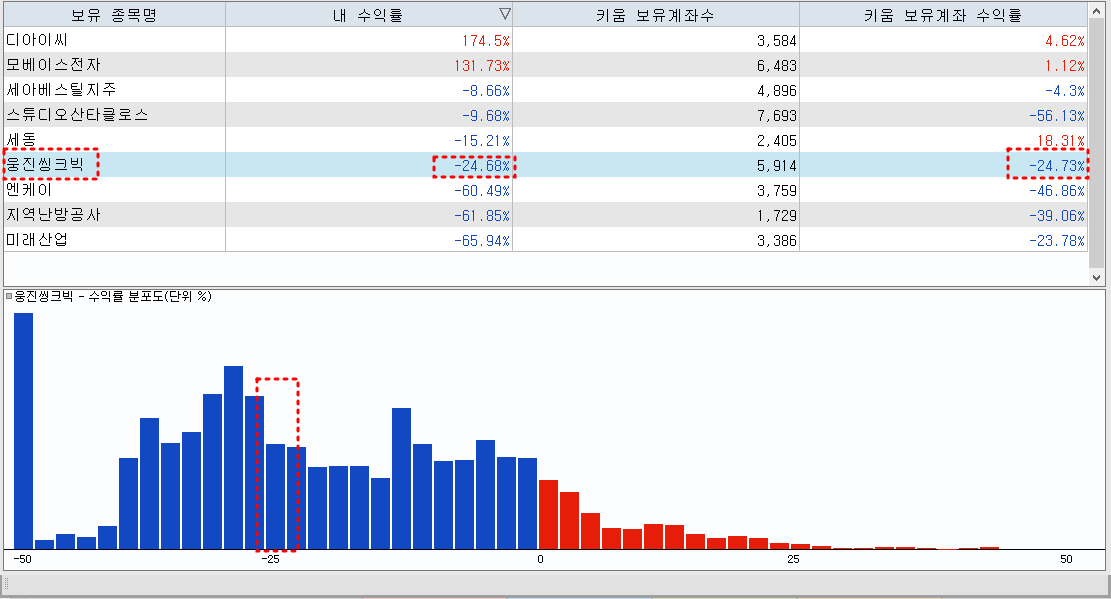This screenshot has width=1111, height=599.
Task: Select the 지역난방공사 stock row
Action: point(546,215)
